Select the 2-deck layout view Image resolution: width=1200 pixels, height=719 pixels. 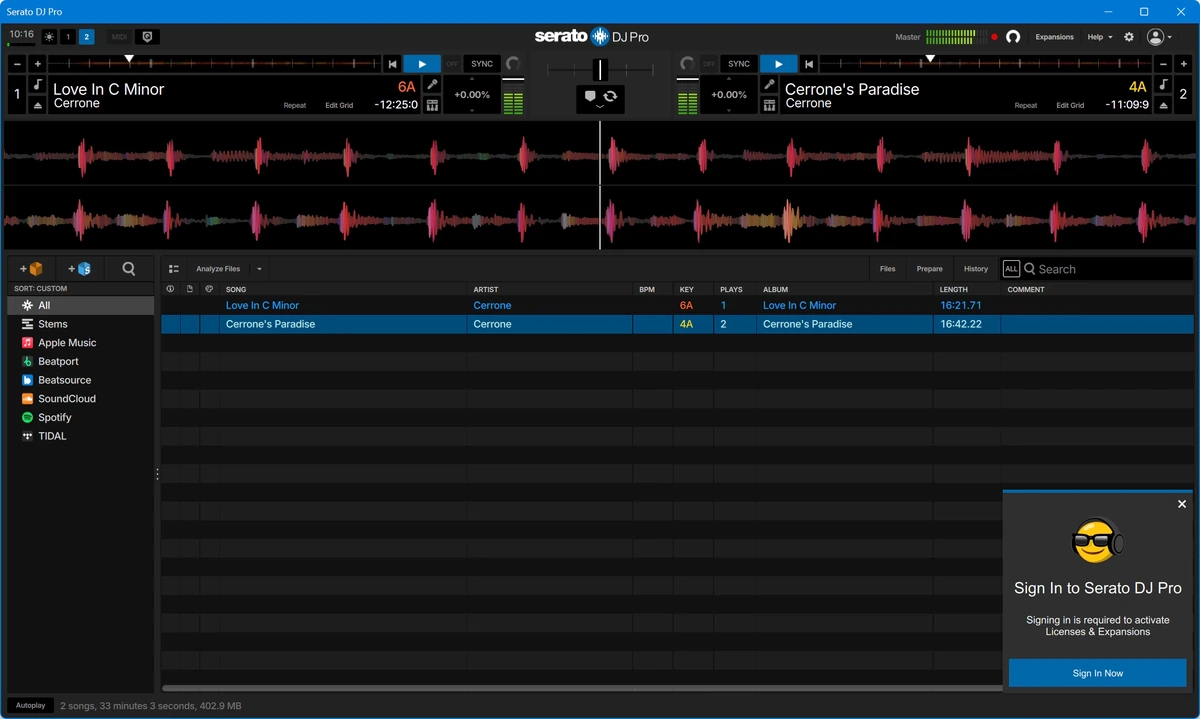[87, 37]
